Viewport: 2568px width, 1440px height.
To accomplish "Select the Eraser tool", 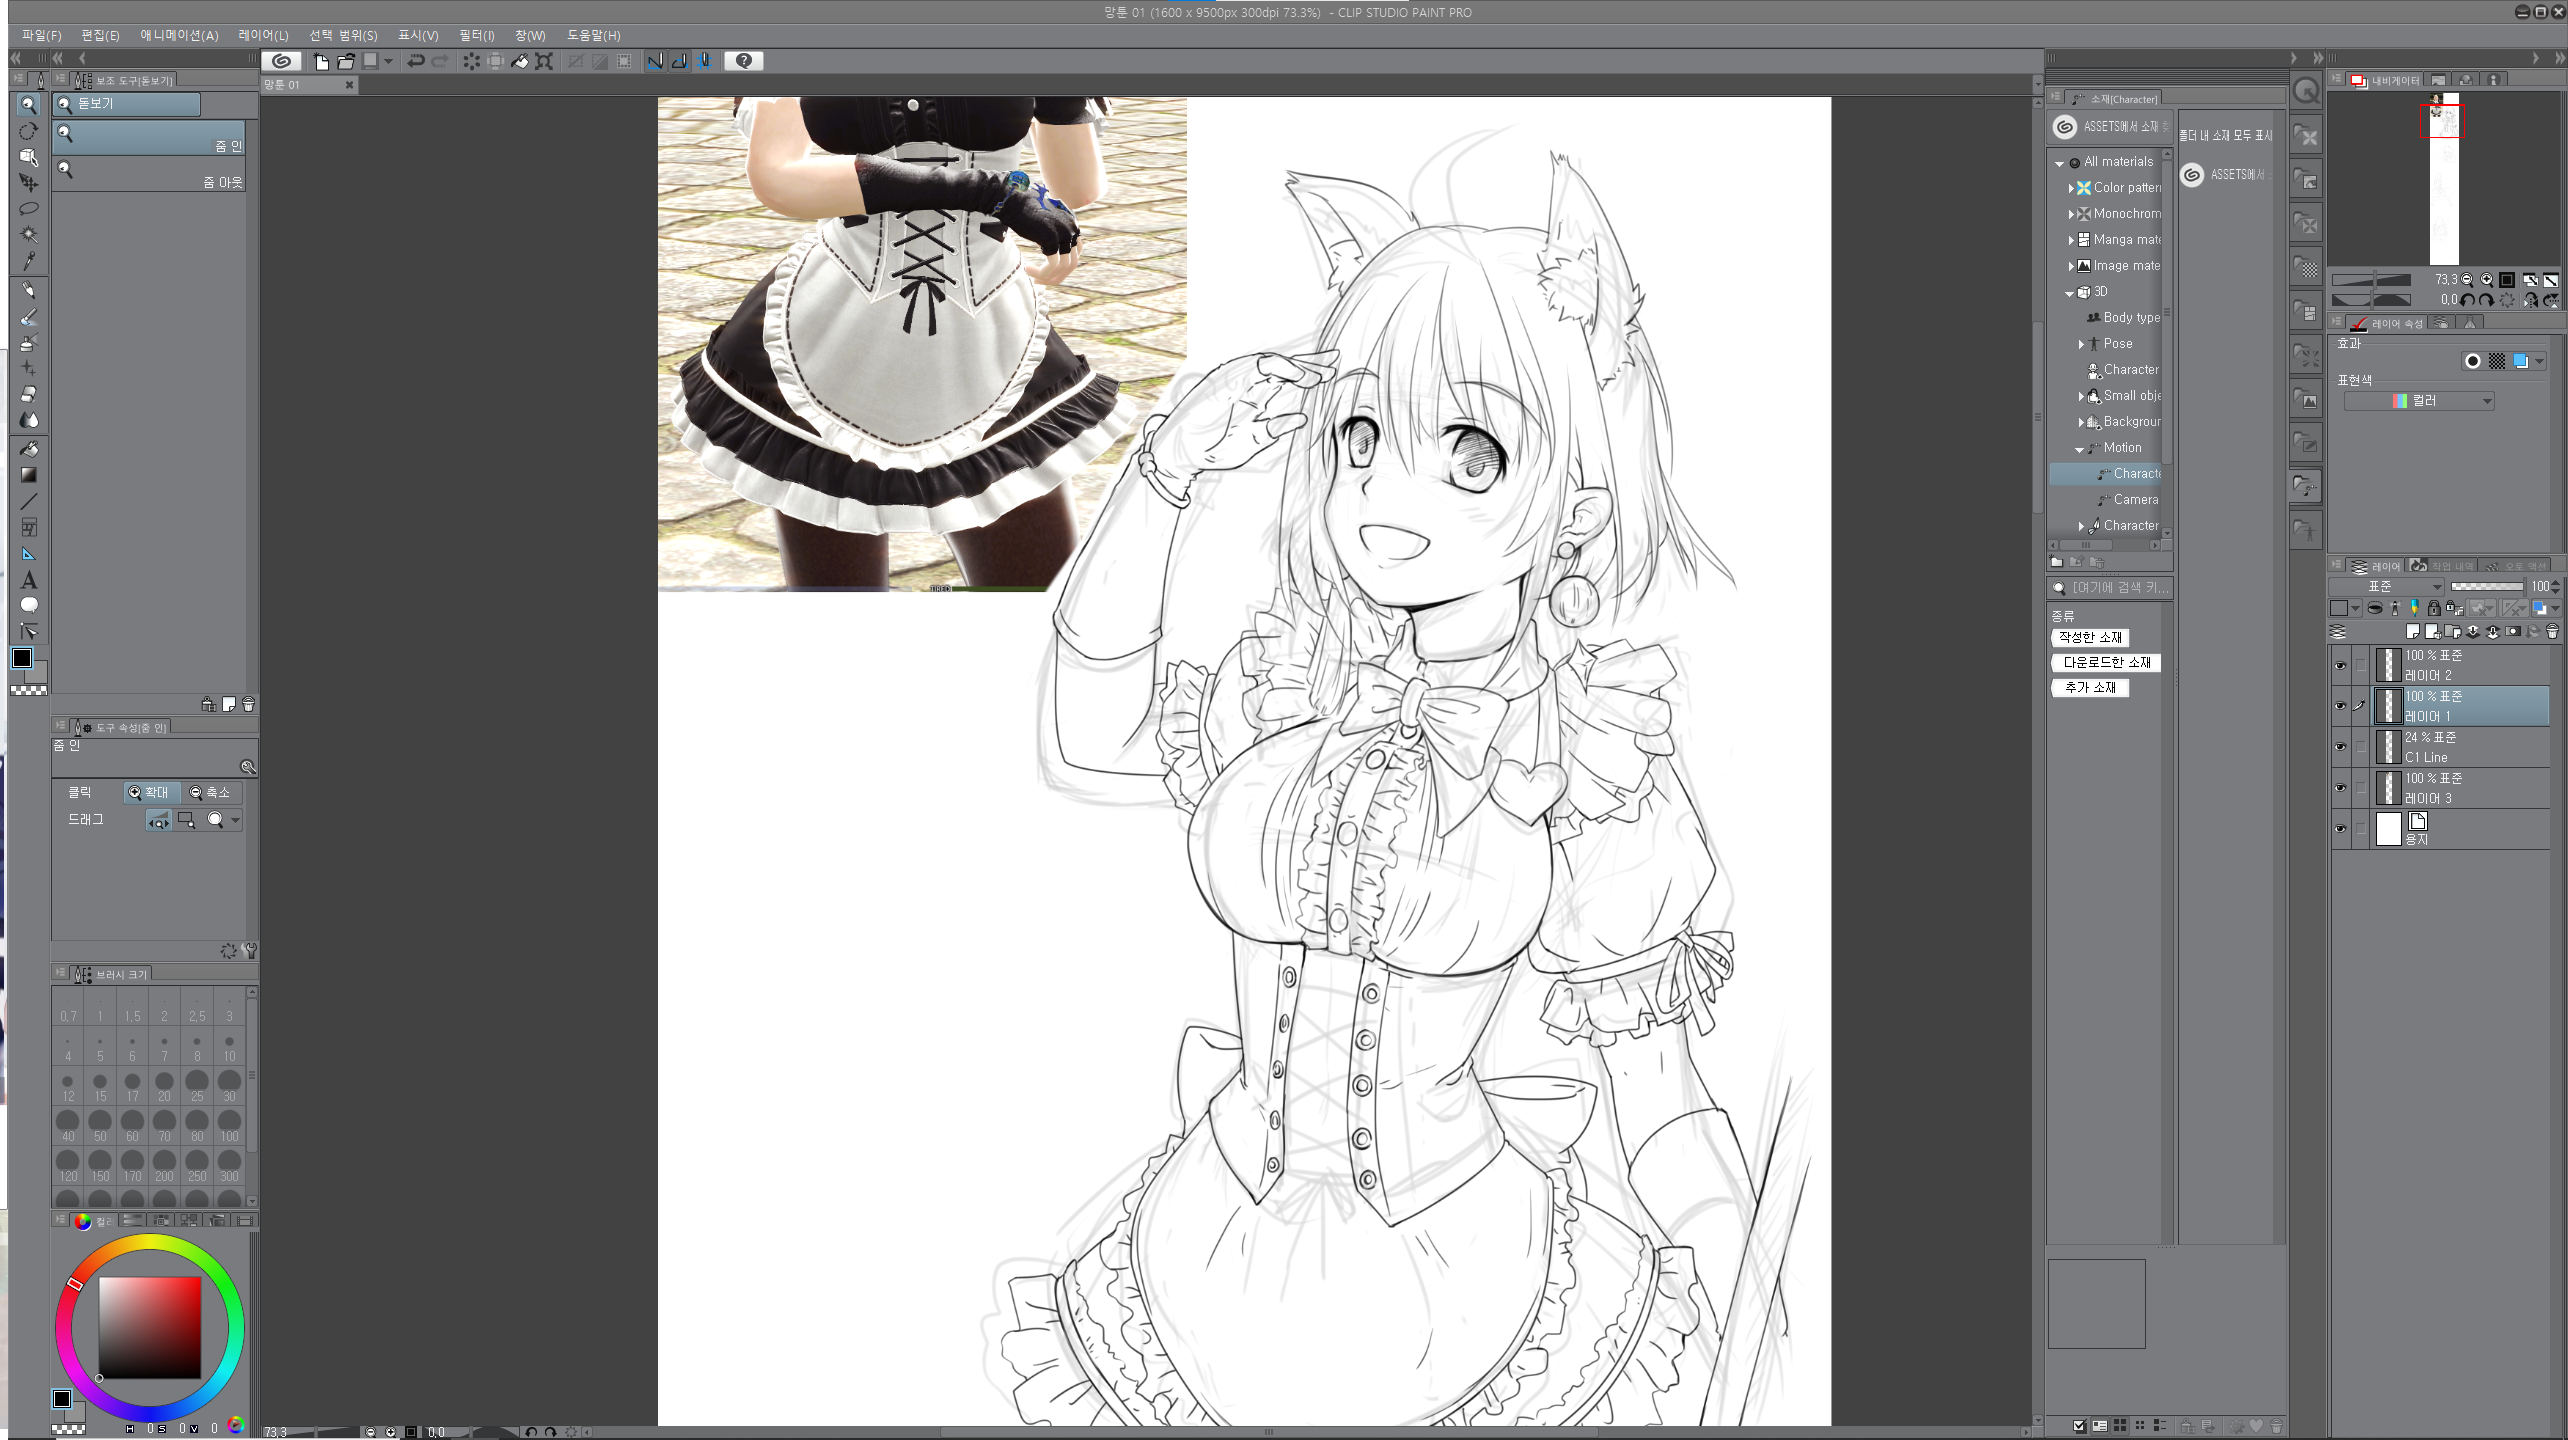I will point(28,394).
